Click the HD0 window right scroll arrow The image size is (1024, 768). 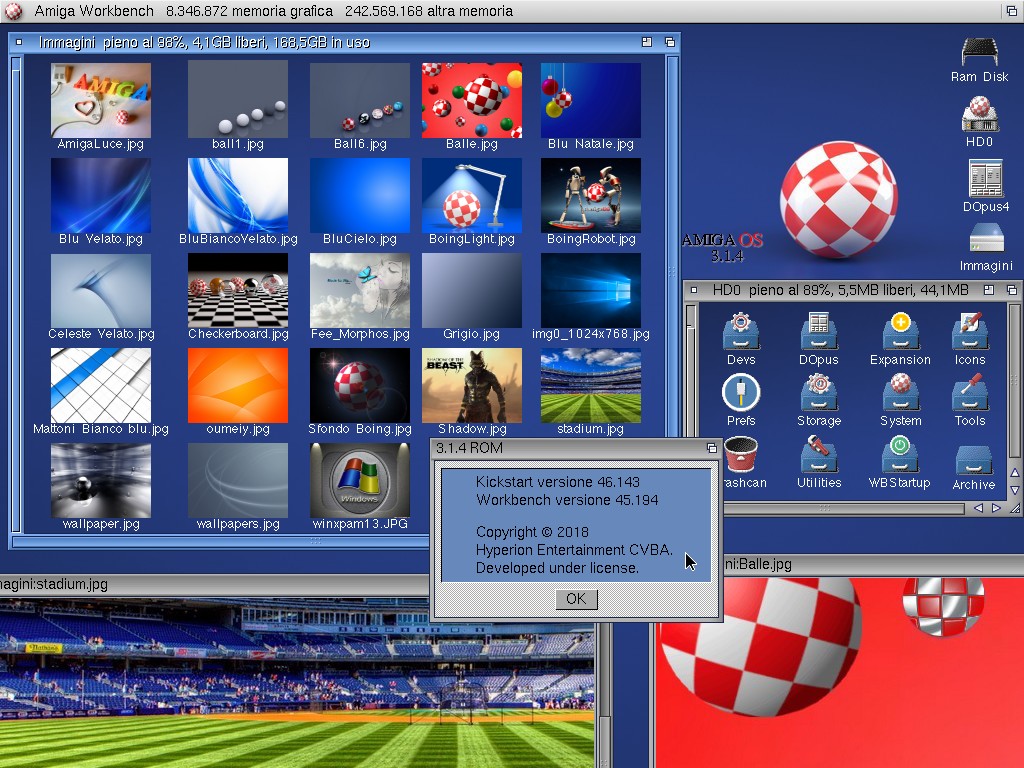[995, 508]
